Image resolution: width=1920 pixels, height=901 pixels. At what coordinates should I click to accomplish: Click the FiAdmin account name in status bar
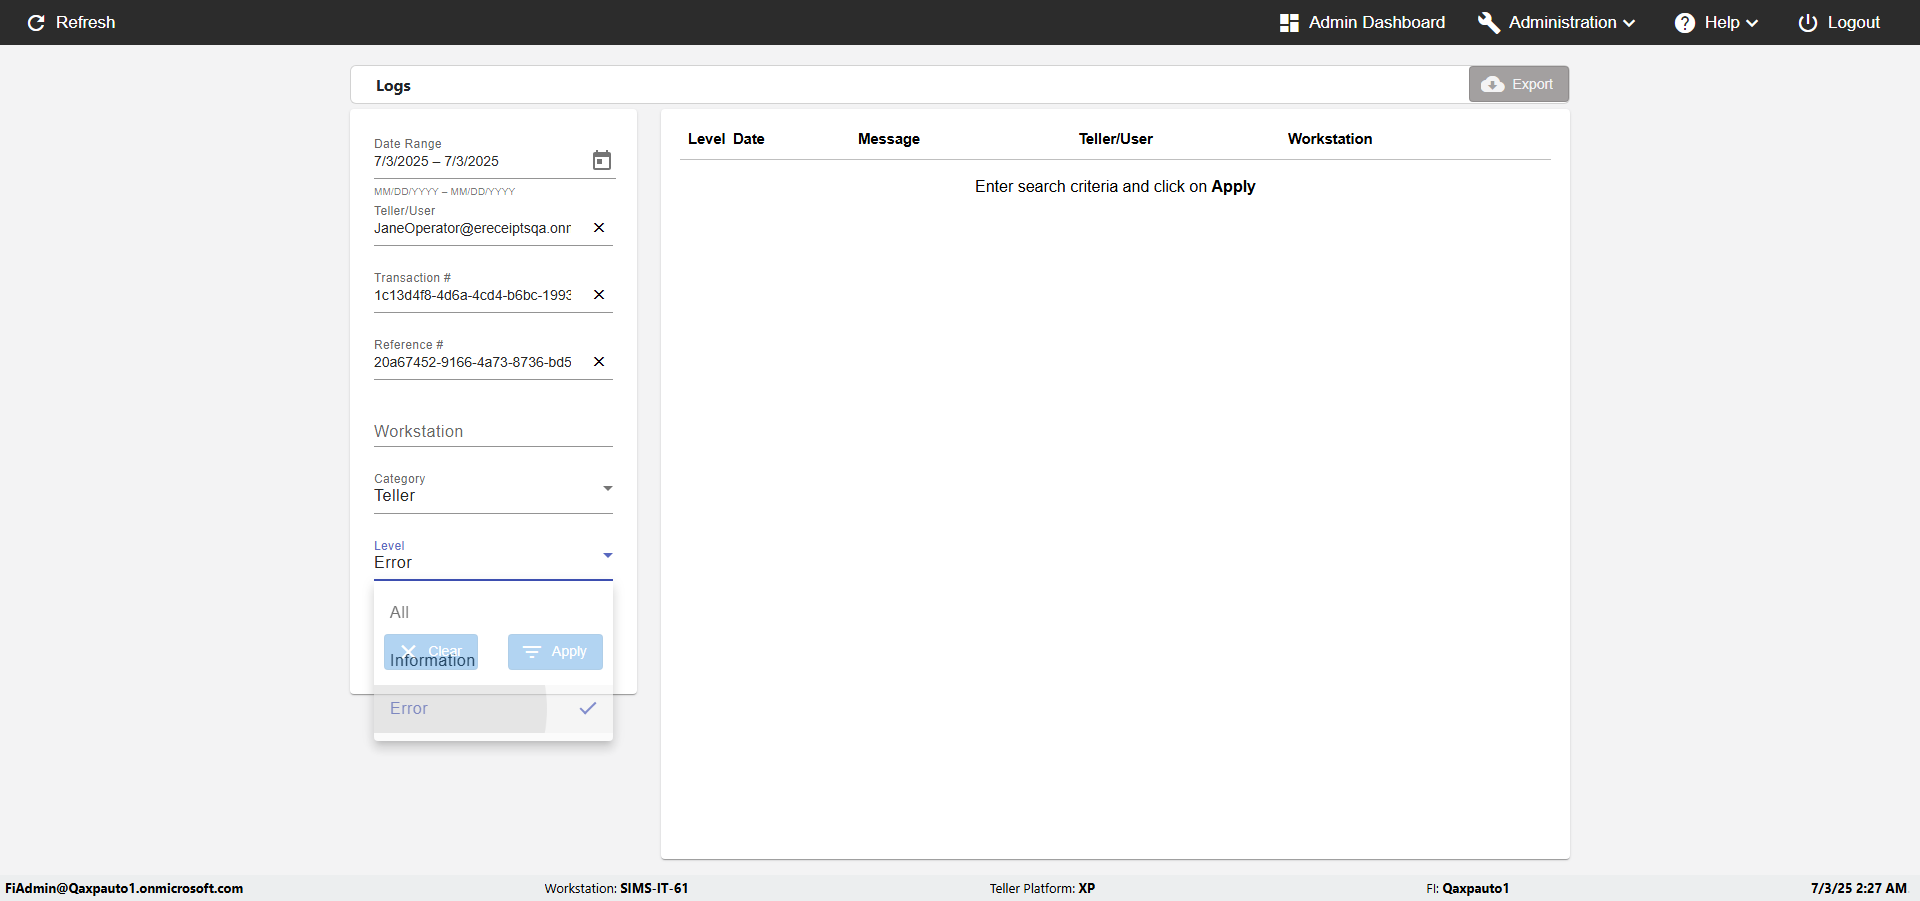[124, 888]
